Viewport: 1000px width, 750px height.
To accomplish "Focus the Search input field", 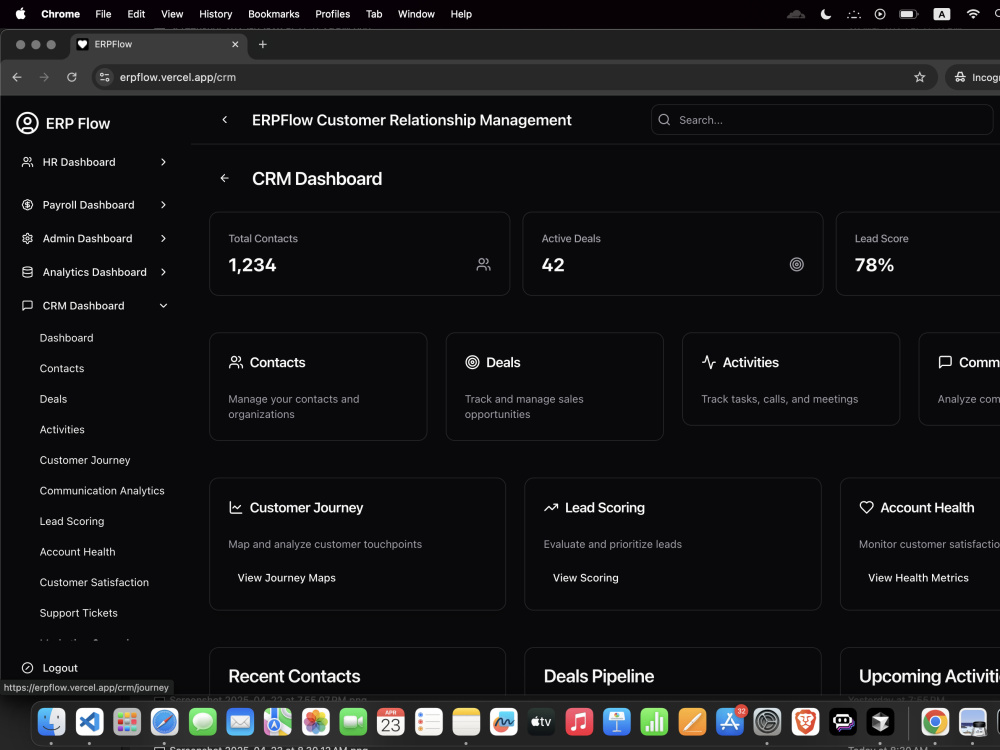I will [821, 120].
